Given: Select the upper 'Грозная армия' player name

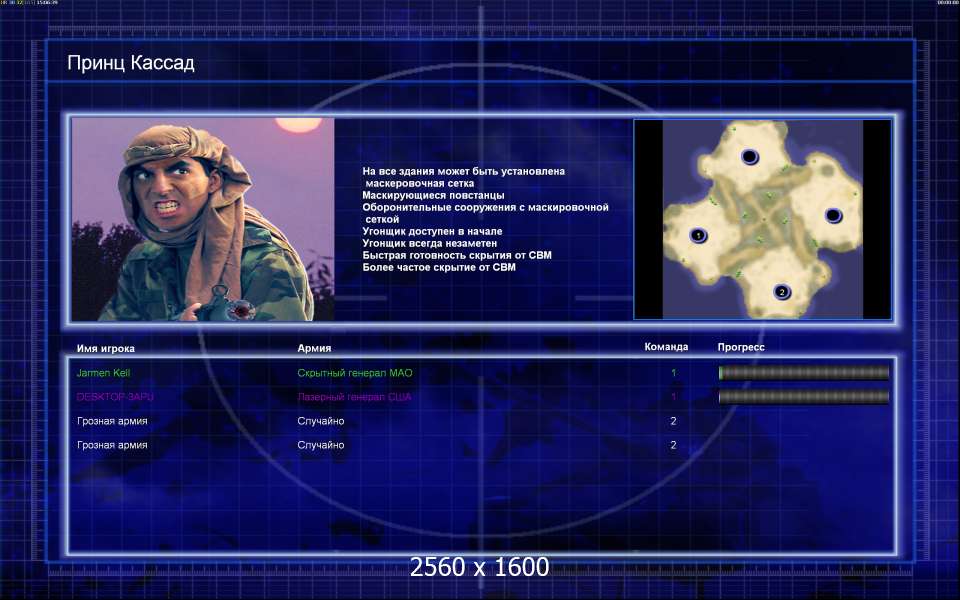Looking at the screenshot, I should pyautogui.click(x=112, y=421).
